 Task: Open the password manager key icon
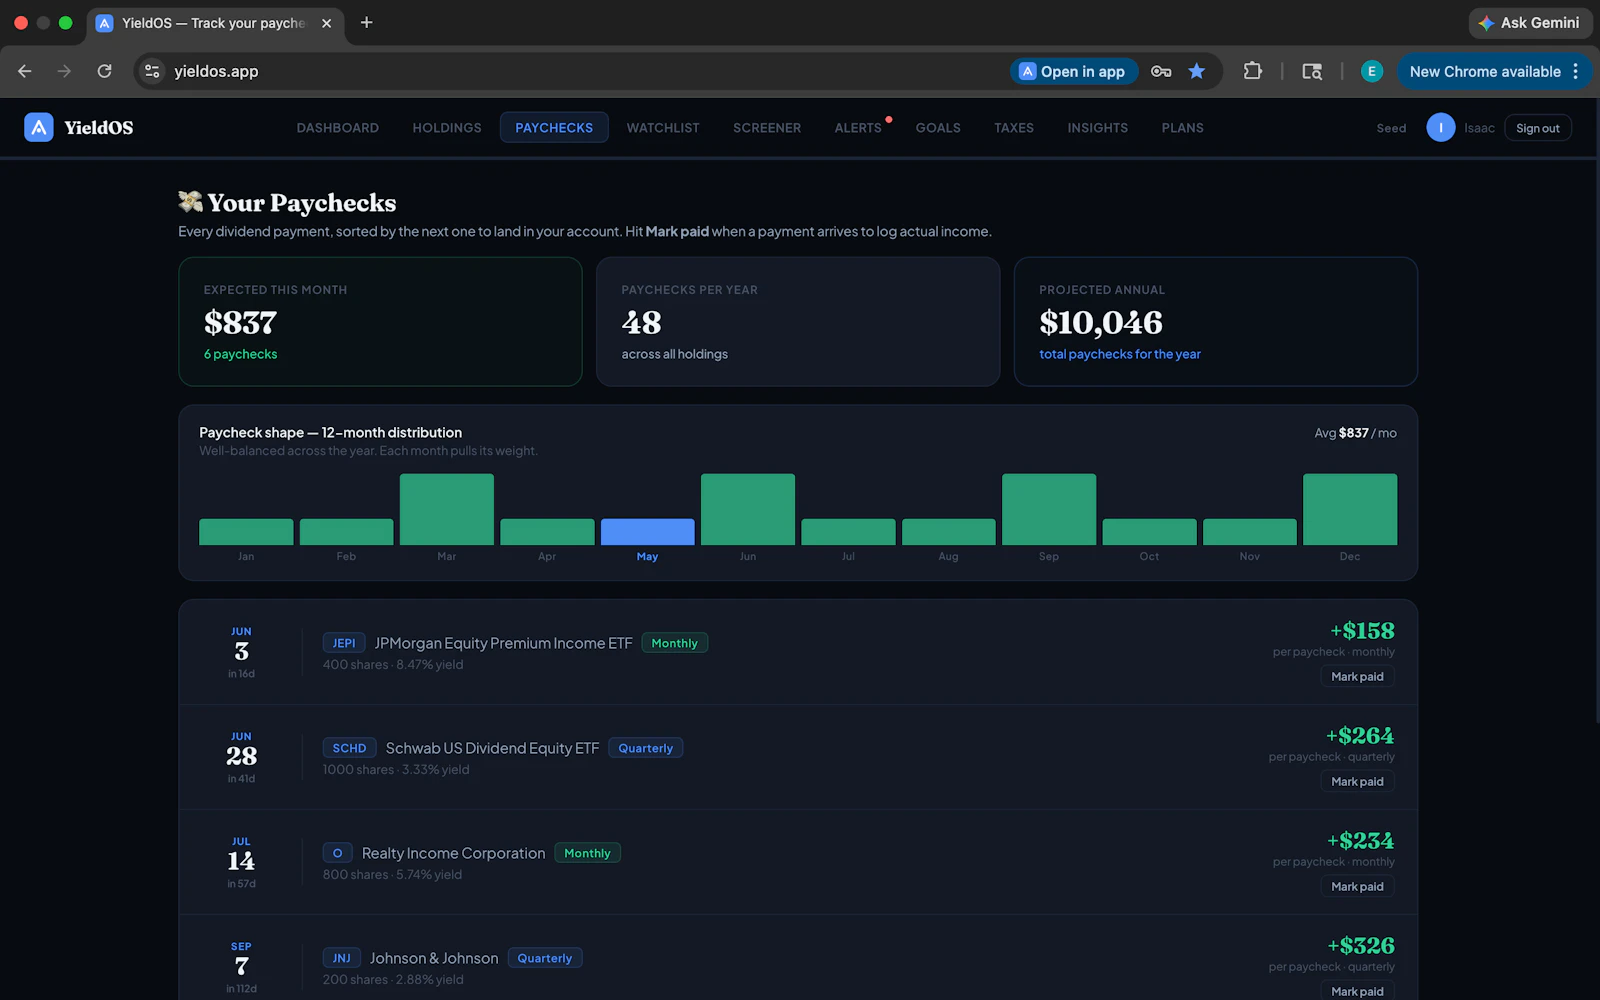tap(1161, 71)
